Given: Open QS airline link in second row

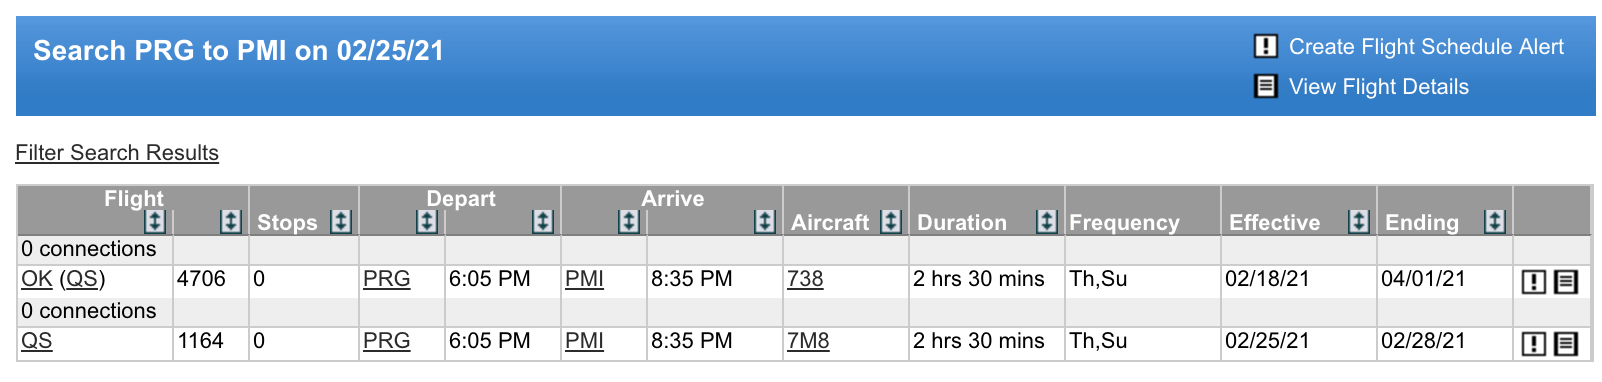Looking at the screenshot, I should pos(37,341).
